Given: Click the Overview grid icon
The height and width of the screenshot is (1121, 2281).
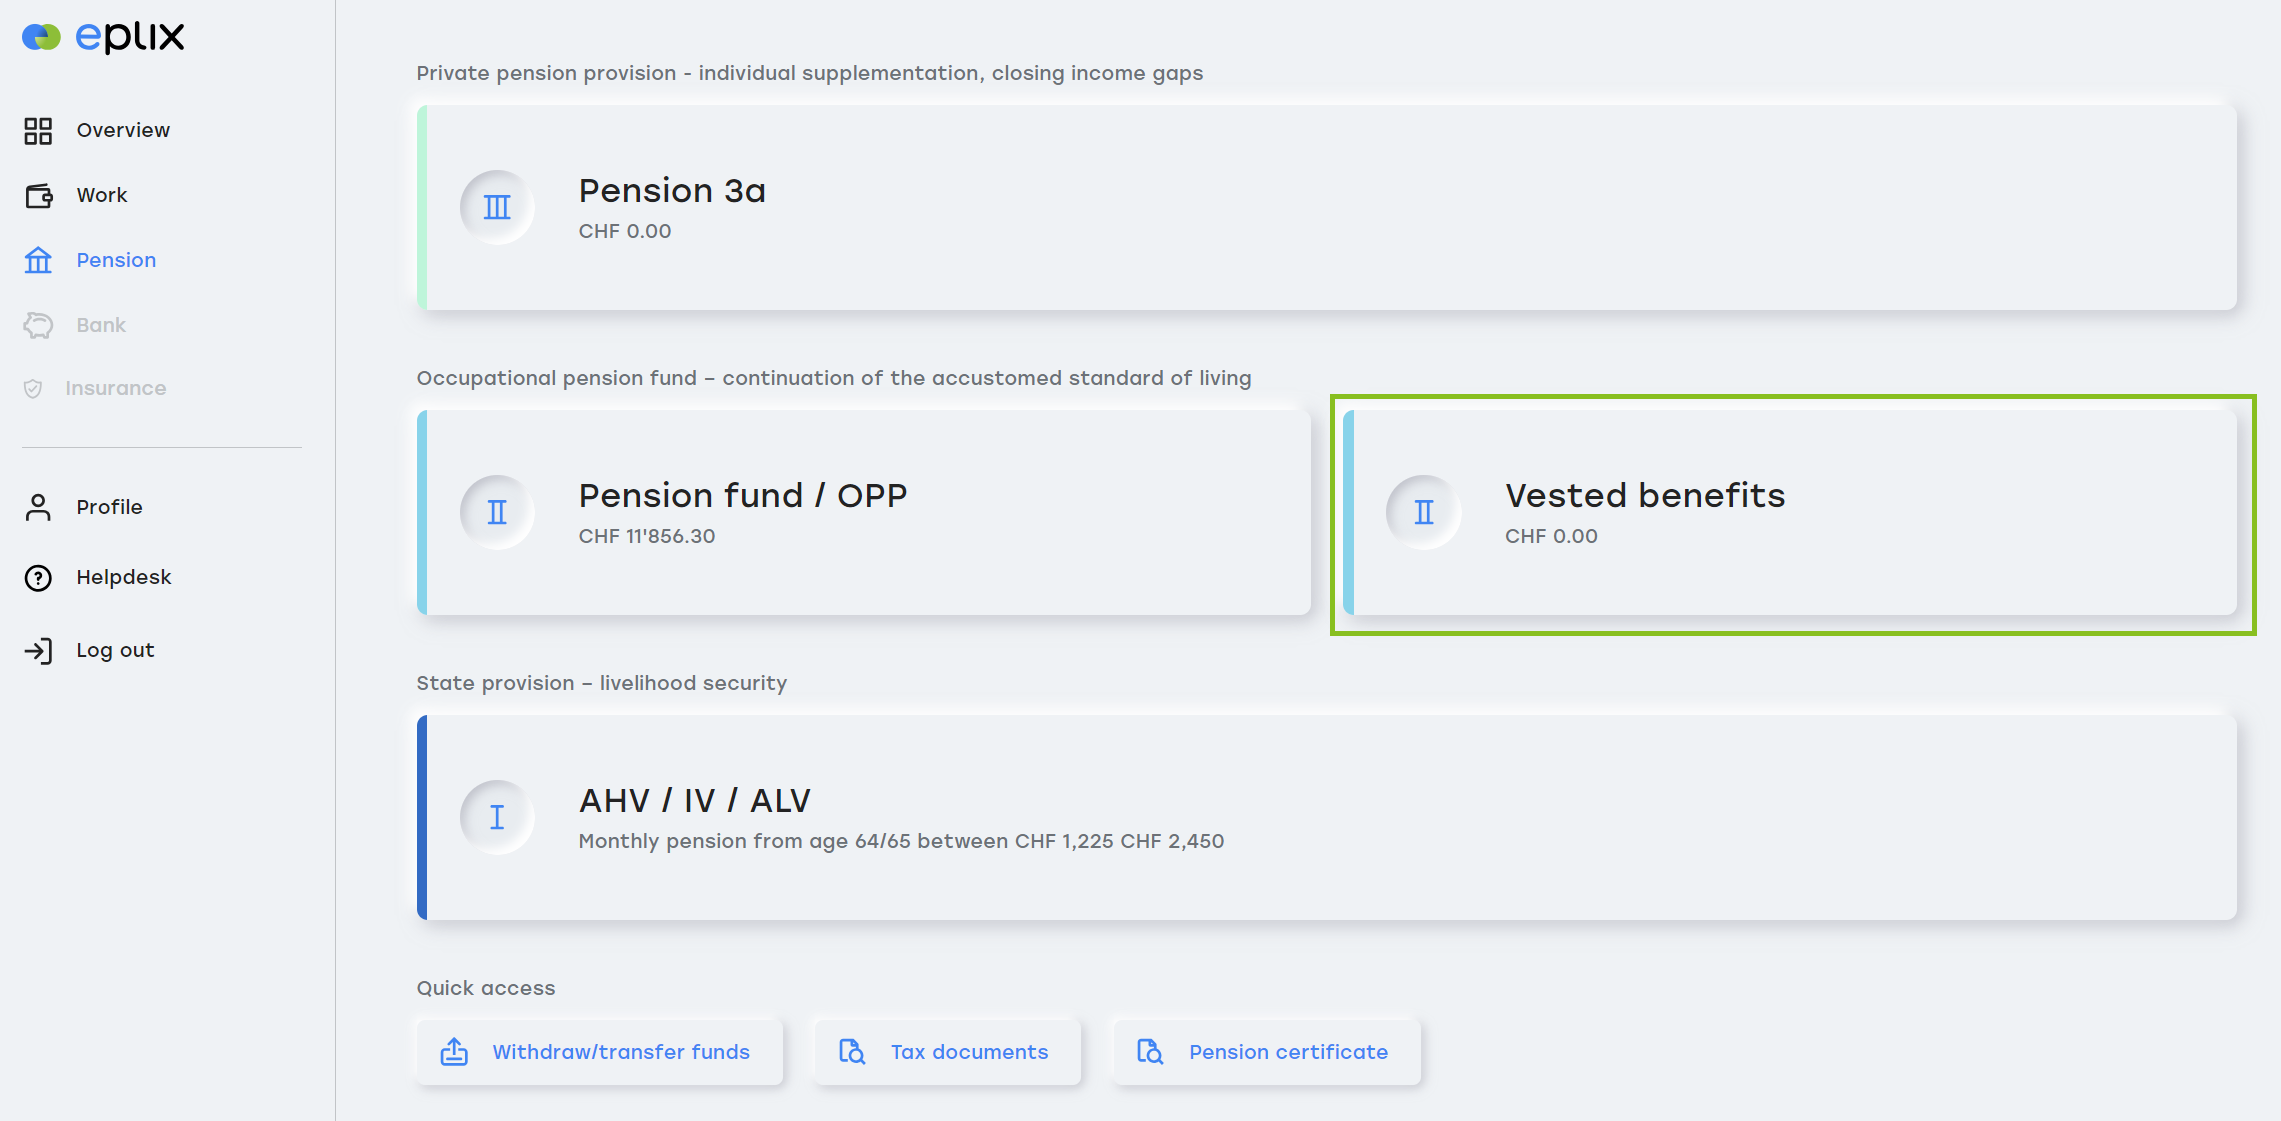Looking at the screenshot, I should click(x=38, y=131).
